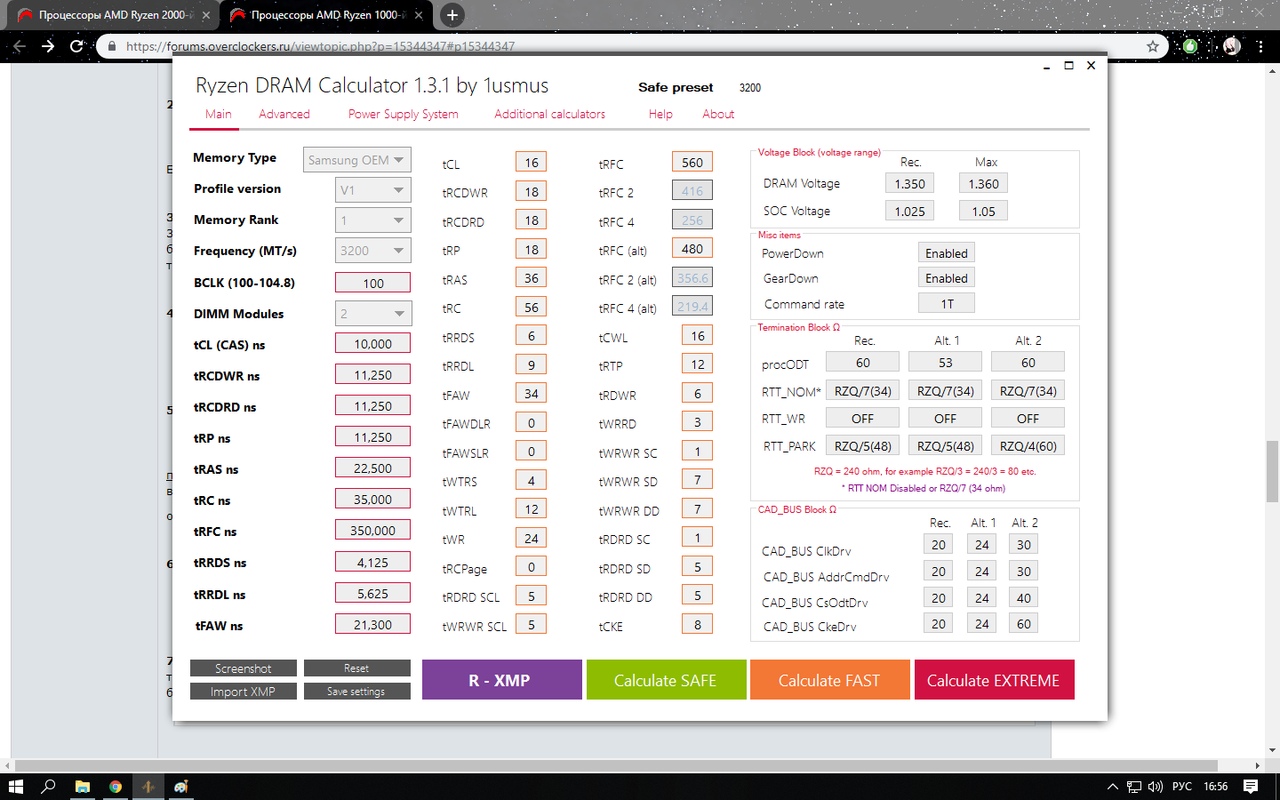Image resolution: width=1280 pixels, height=800 pixels.
Task: Click the Reset button
Action: coord(357,668)
